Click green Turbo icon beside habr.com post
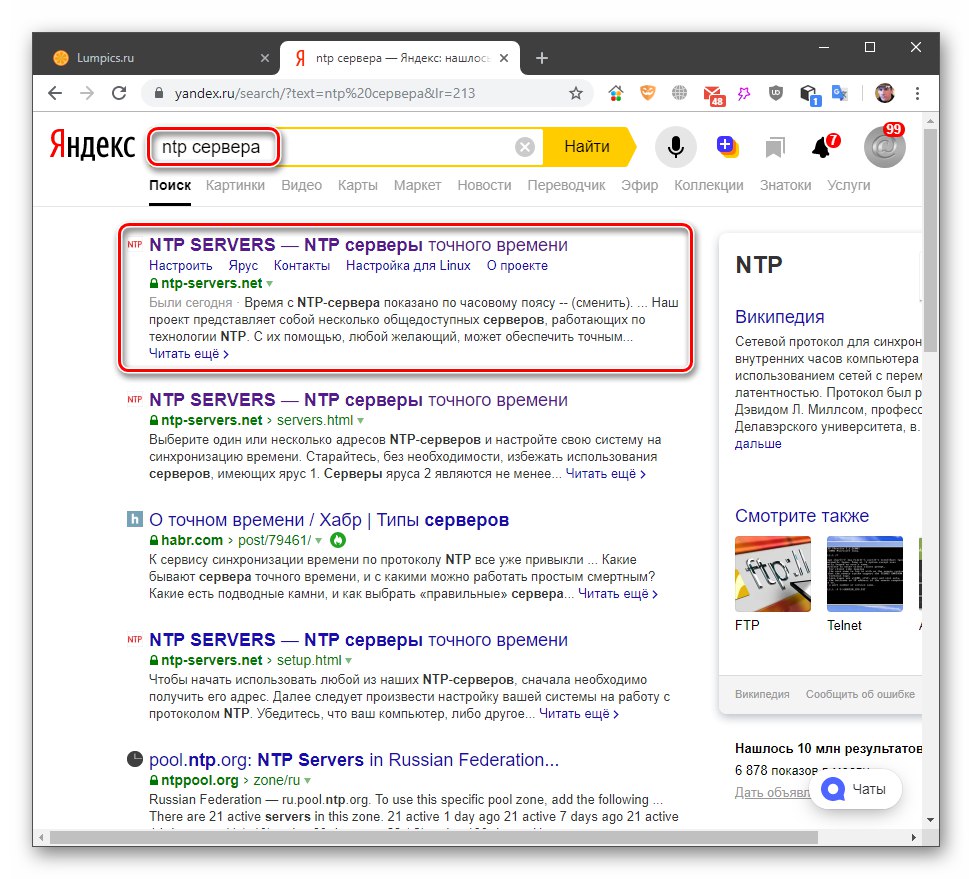972x879 pixels. (337, 540)
